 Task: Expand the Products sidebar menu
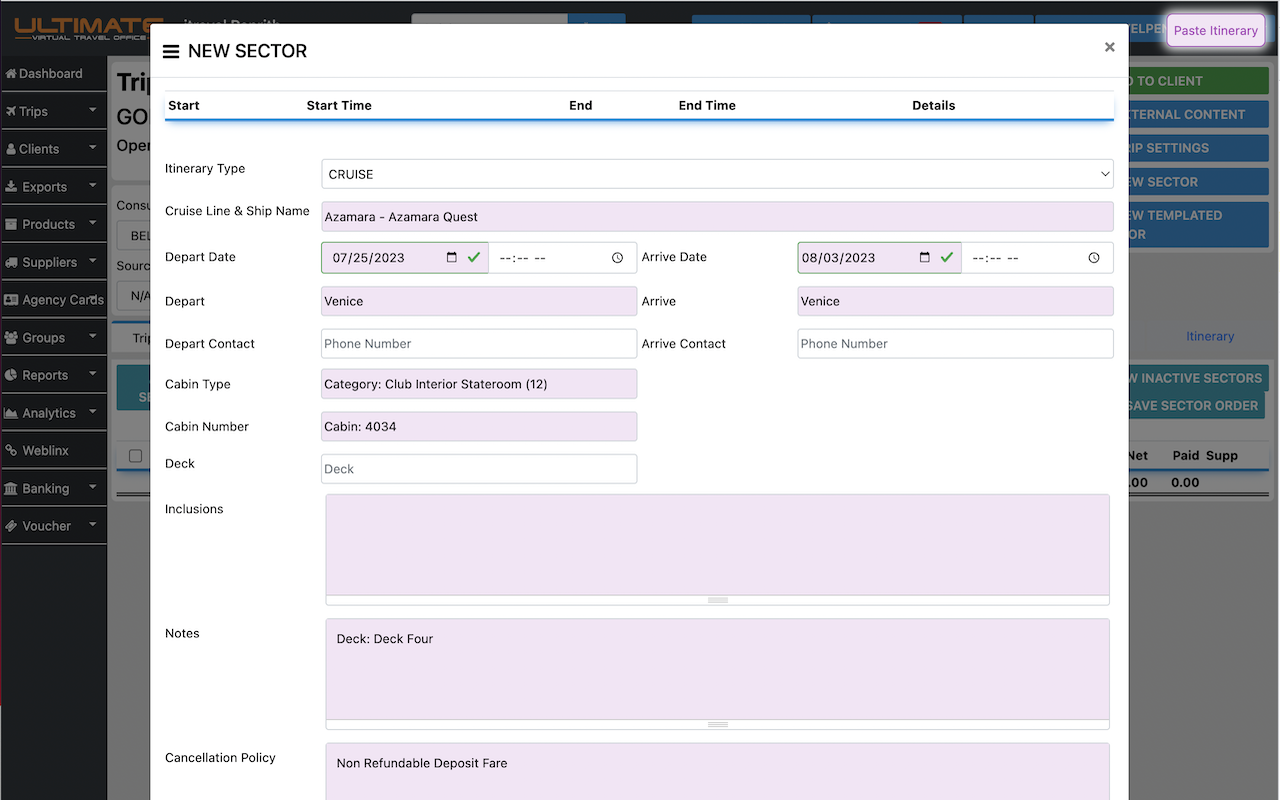tap(54, 224)
